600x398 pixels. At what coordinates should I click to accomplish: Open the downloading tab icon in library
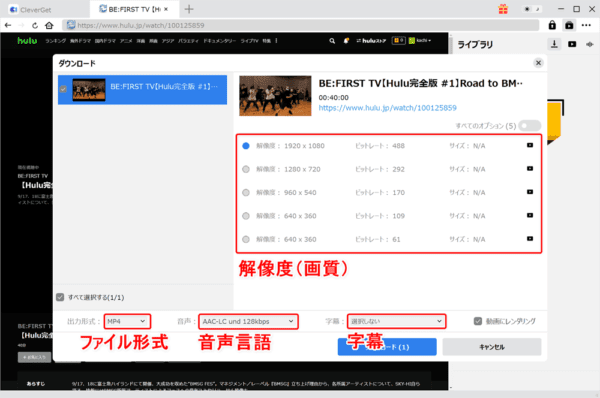point(554,44)
